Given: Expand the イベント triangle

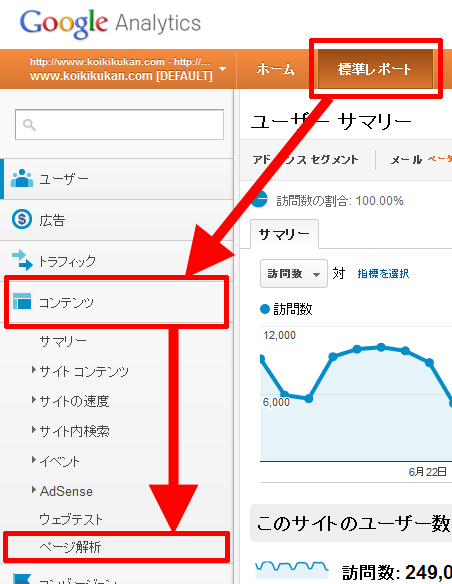Looking at the screenshot, I should (x=34, y=460).
